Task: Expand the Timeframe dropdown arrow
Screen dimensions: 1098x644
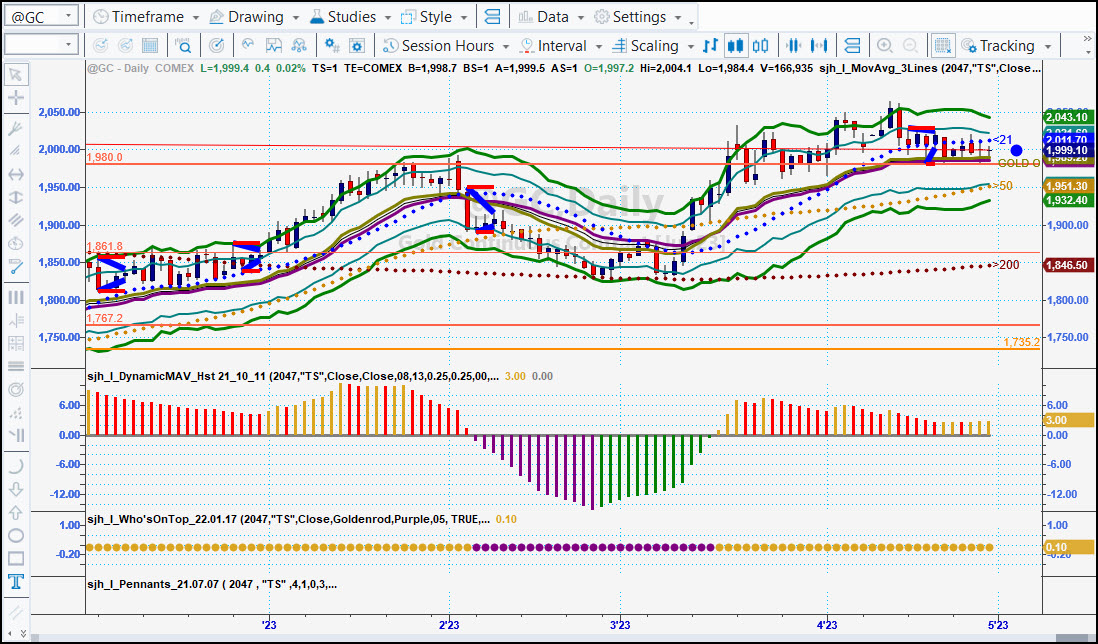Action: click(x=195, y=18)
